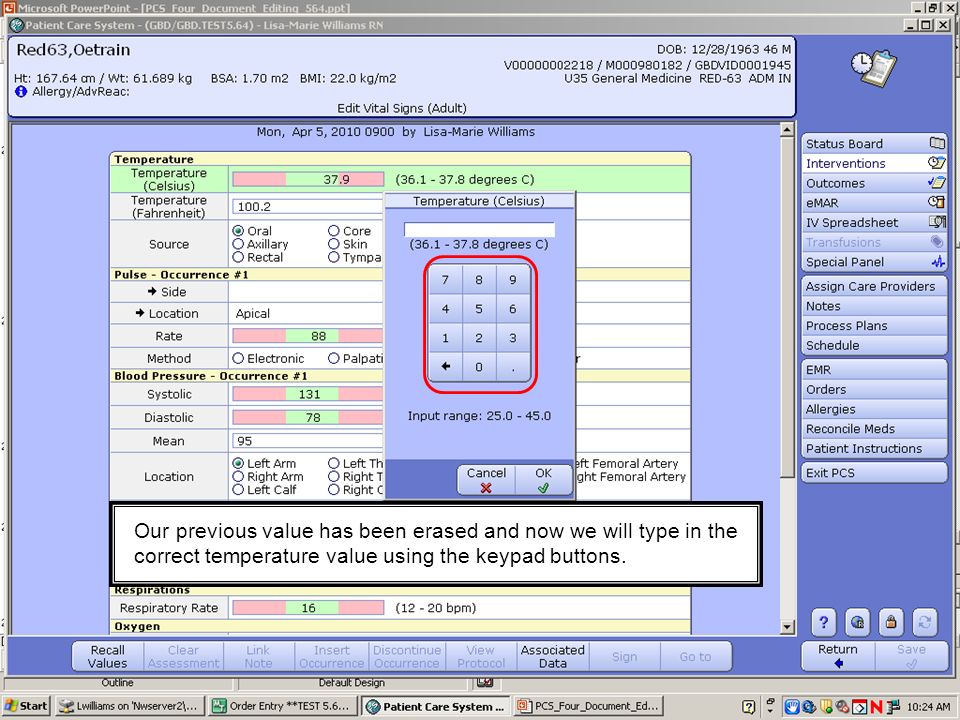The width and height of the screenshot is (960, 720).
Task: Select the Skin temperature source
Action: (x=334, y=244)
